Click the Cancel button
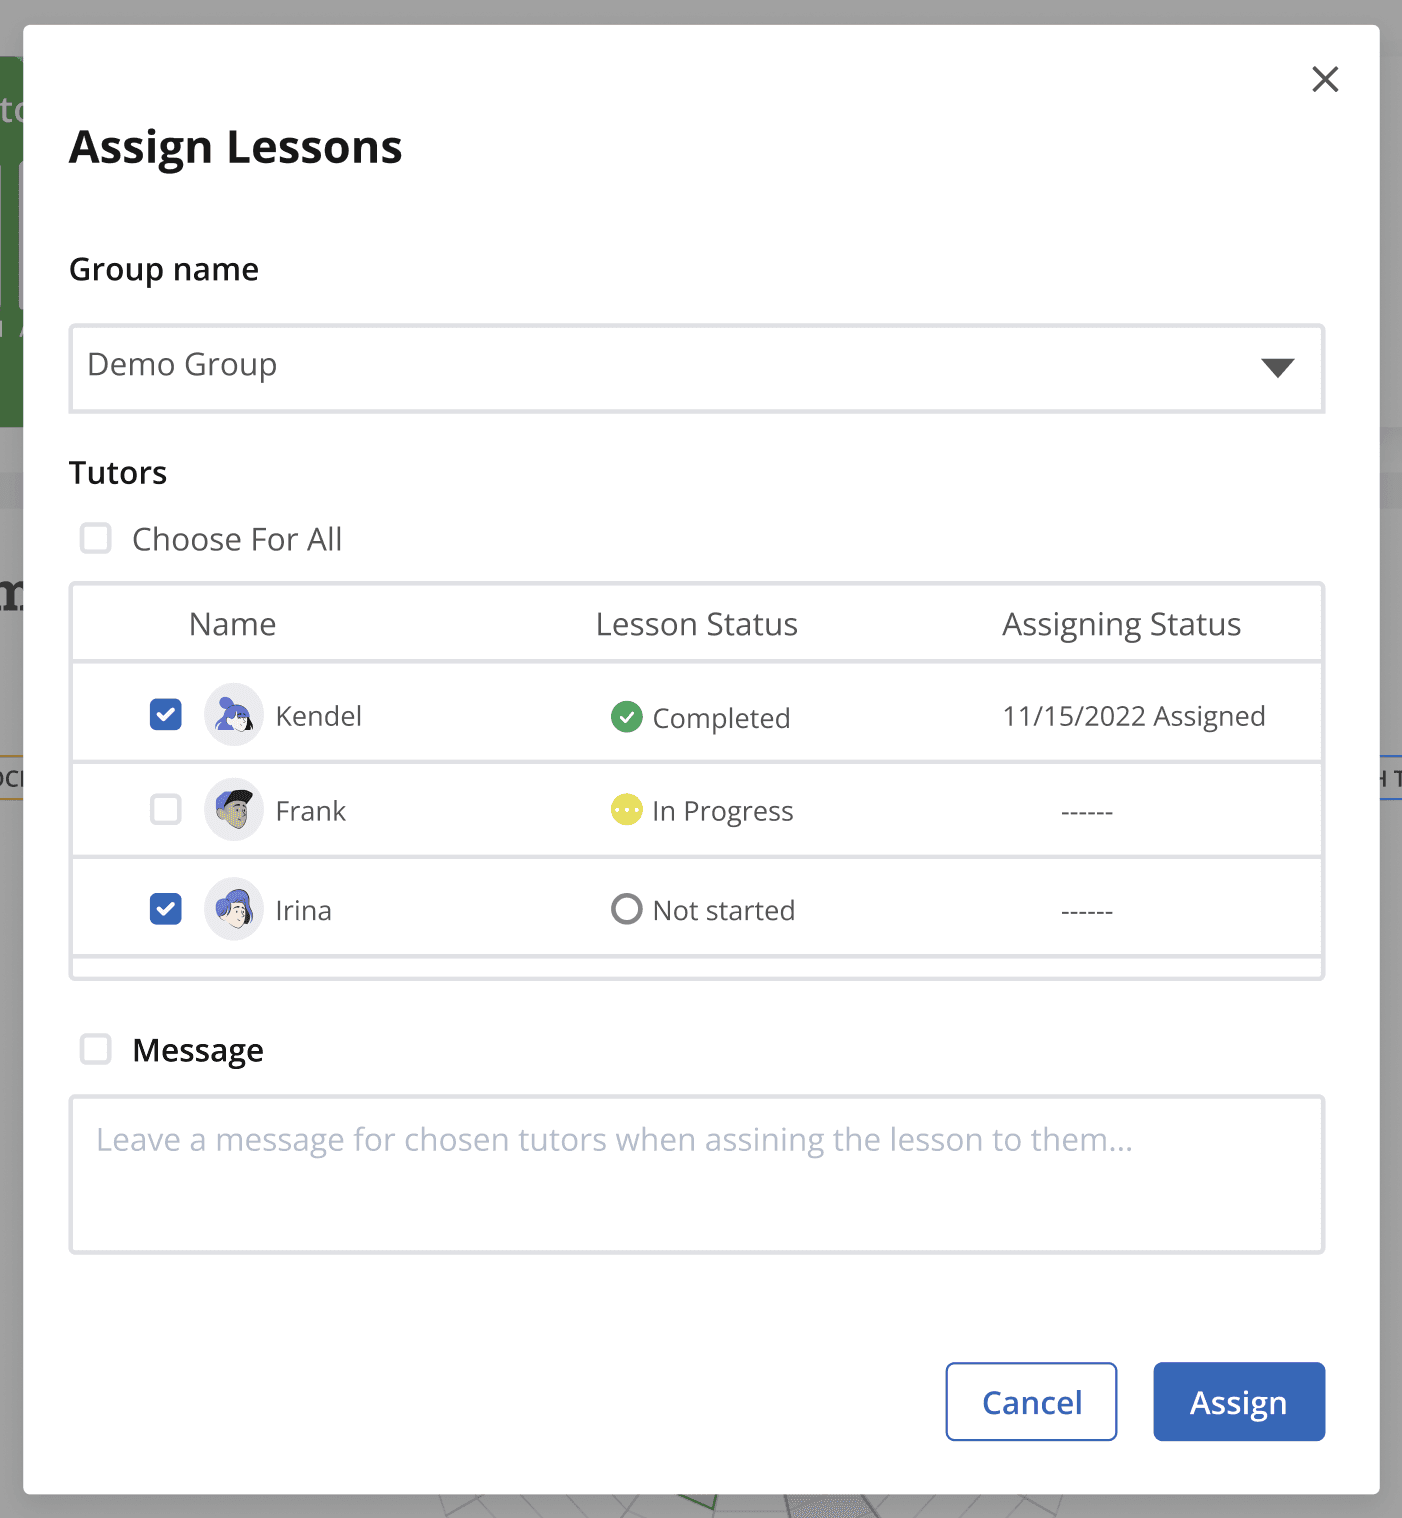The height and width of the screenshot is (1518, 1402). tap(1031, 1401)
